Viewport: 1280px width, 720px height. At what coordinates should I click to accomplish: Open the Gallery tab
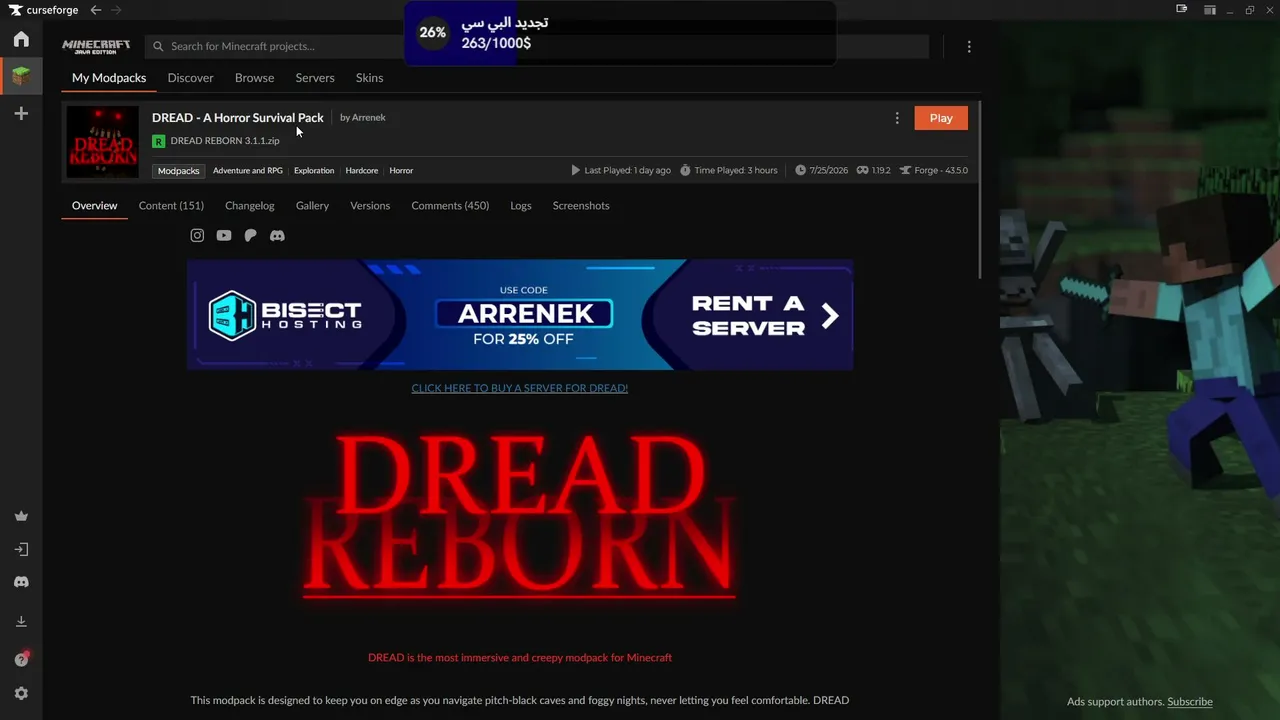(x=312, y=206)
